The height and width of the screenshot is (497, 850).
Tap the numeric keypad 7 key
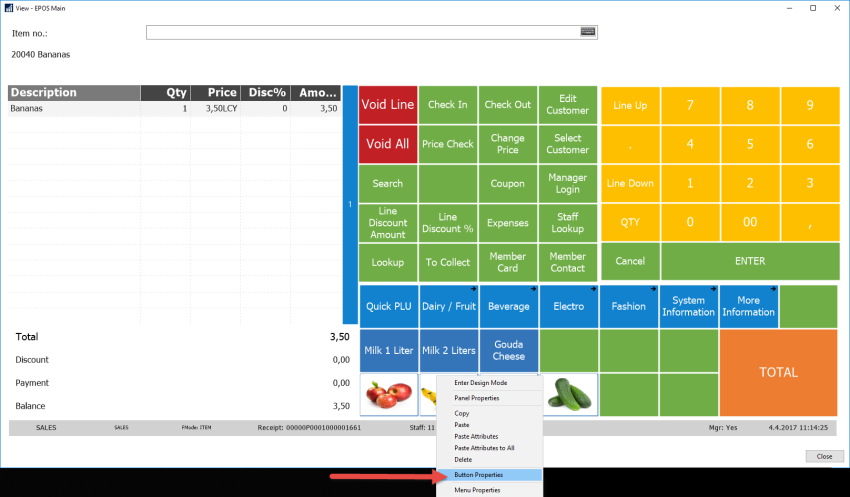[690, 105]
